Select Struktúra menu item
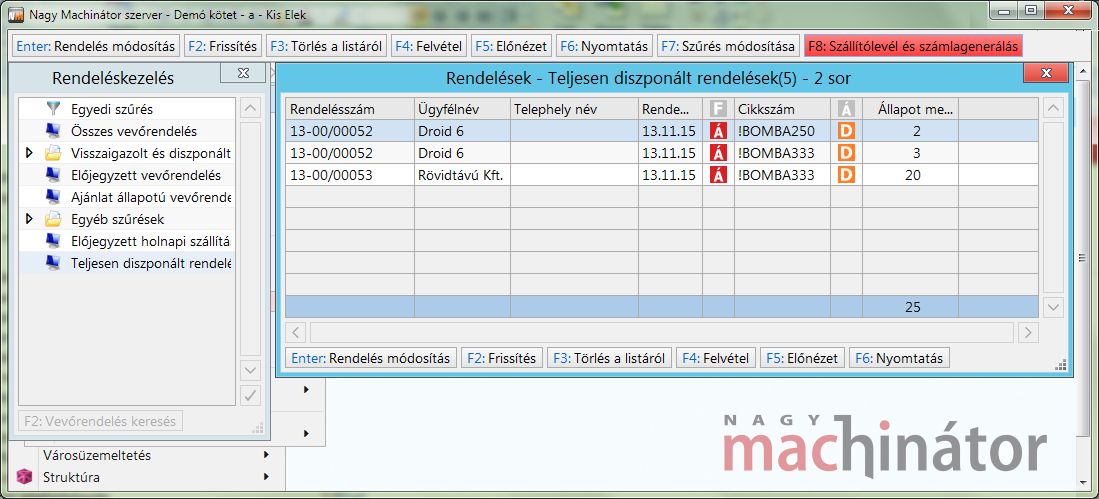Screen dimensions: 1099x499 pos(71,477)
